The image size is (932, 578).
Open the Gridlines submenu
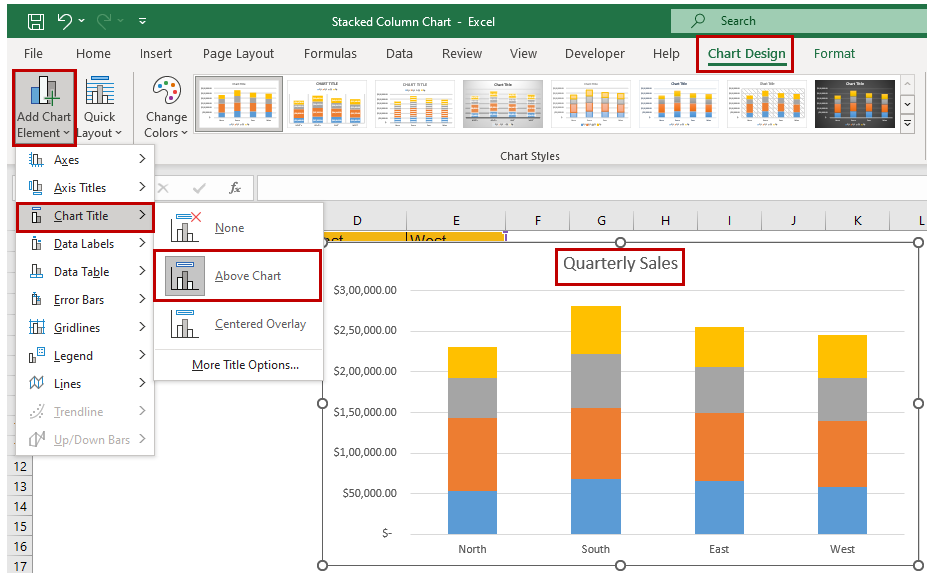click(x=85, y=328)
